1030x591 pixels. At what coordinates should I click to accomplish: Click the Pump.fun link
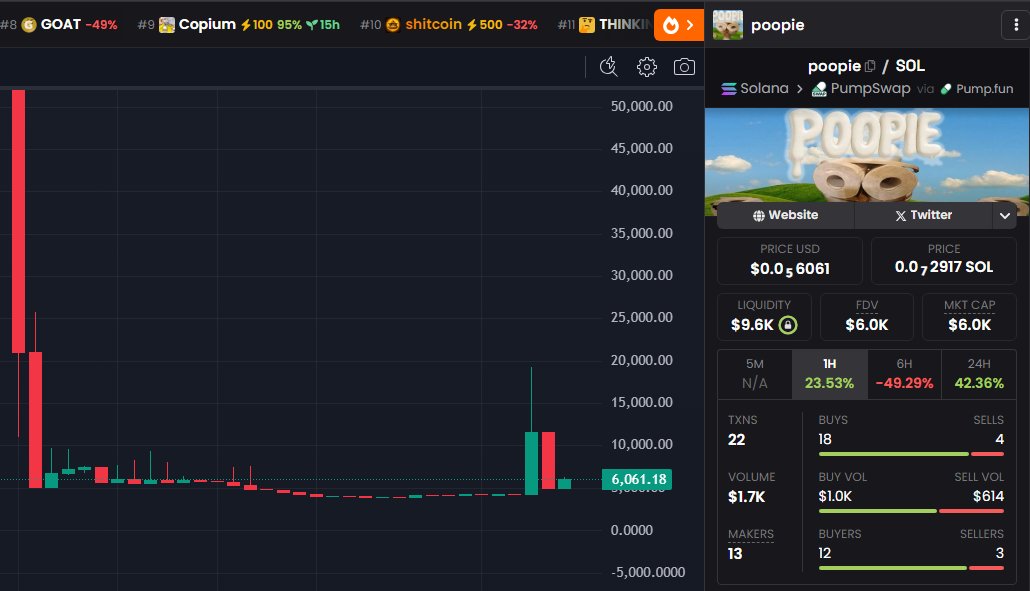tap(977, 89)
